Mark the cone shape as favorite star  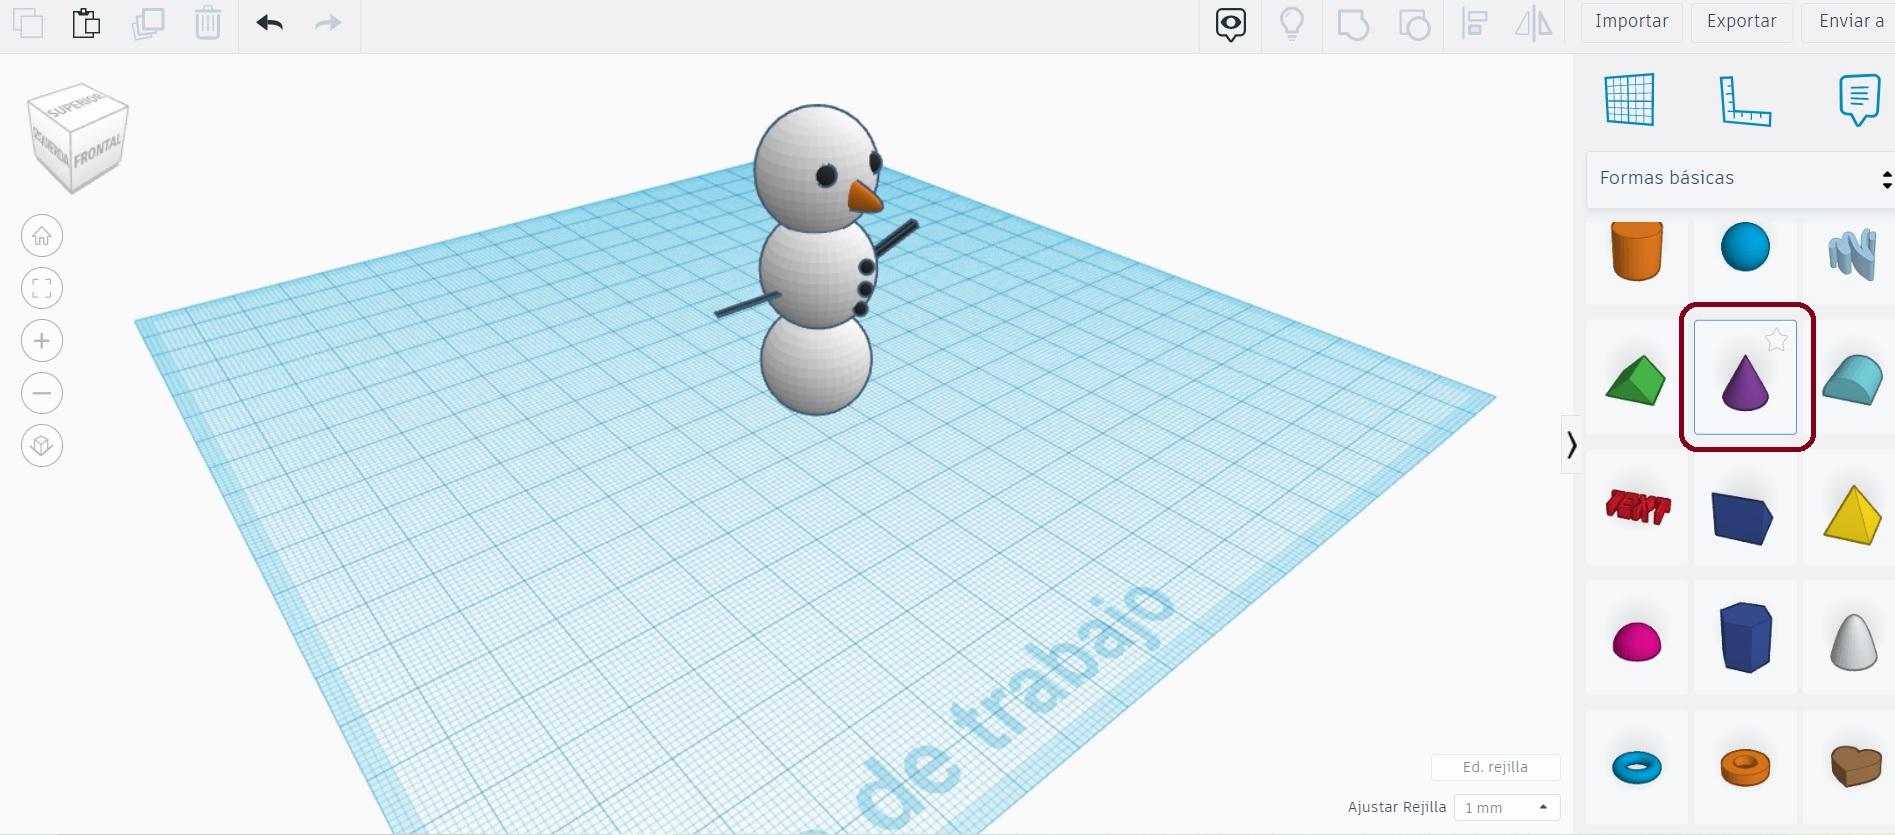(x=1776, y=341)
